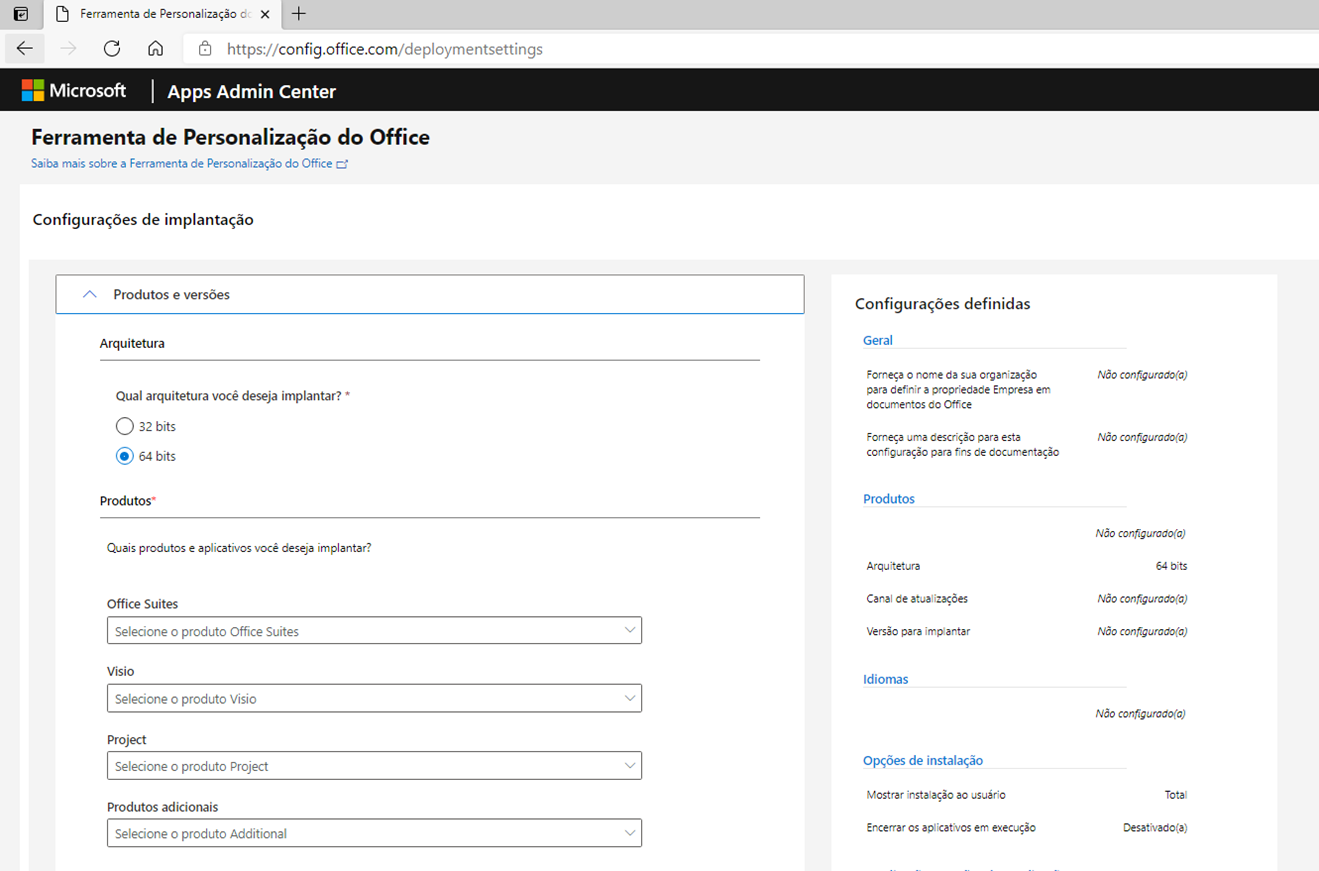This screenshot has width=1319, height=871.
Task: Click the site lock icon in address bar
Action: click(x=205, y=48)
